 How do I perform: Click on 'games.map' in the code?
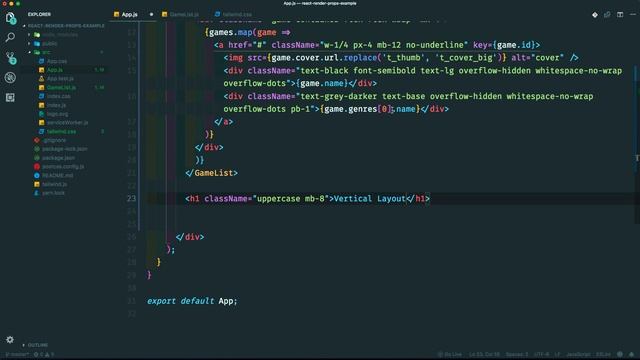point(230,32)
